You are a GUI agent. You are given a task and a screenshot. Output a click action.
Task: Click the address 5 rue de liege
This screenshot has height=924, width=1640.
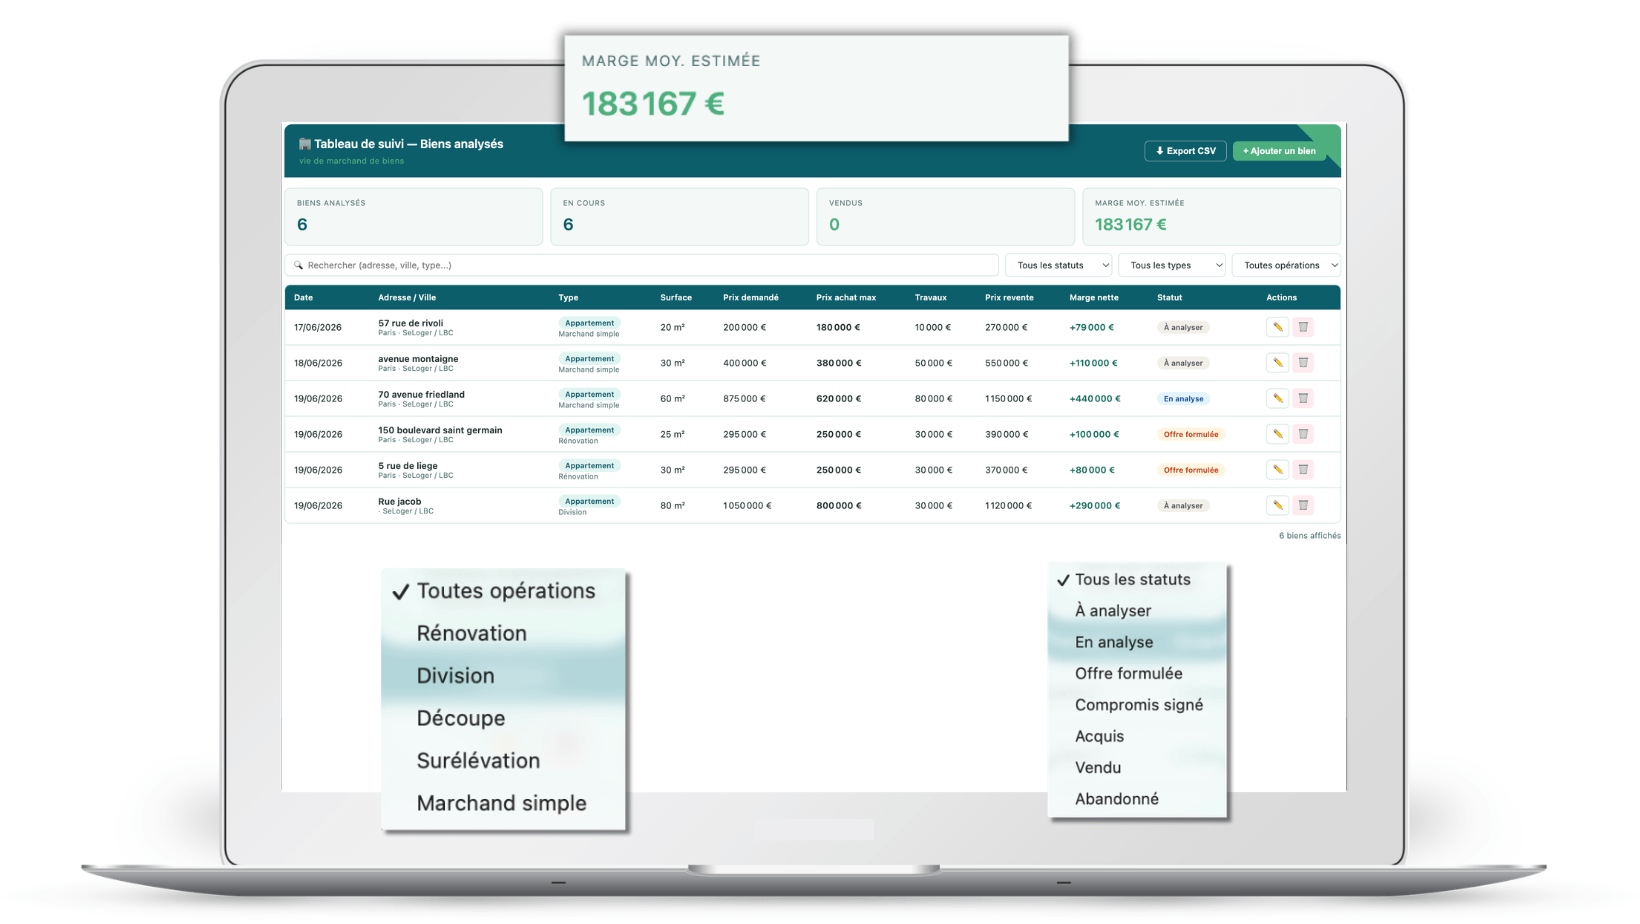coord(408,466)
